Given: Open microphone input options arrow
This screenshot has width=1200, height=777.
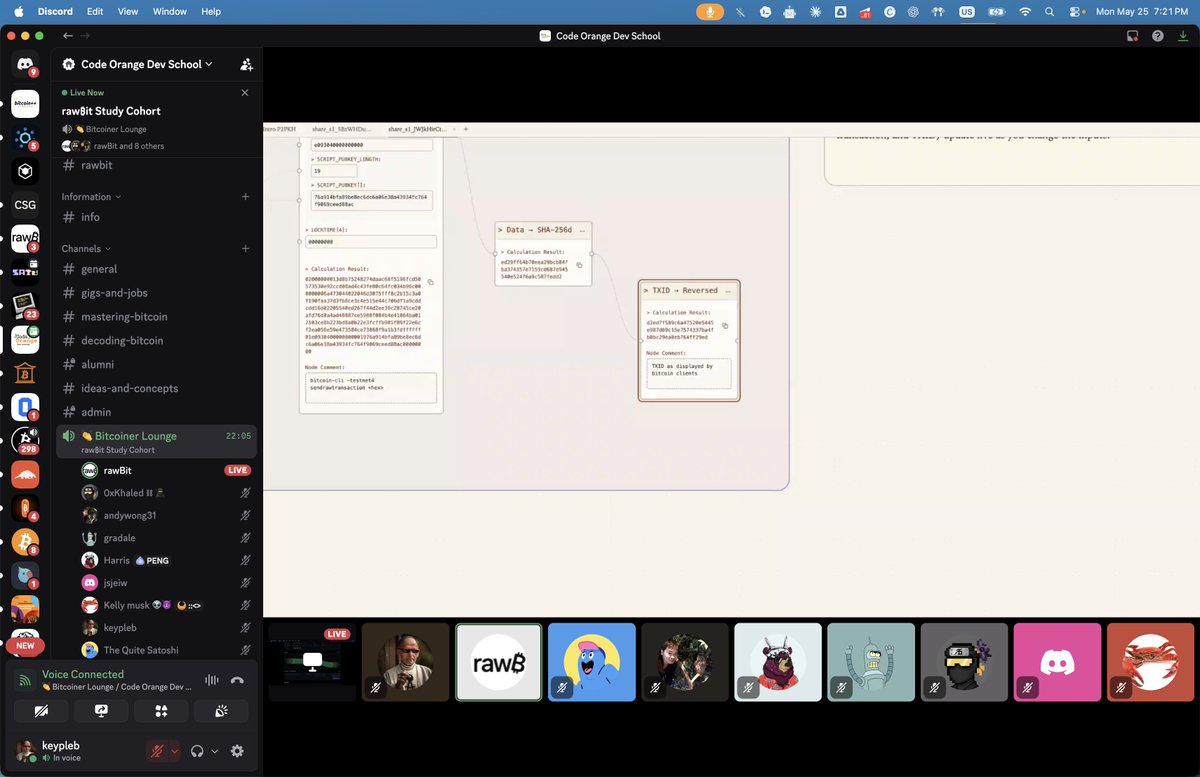Looking at the screenshot, I should click(175, 751).
